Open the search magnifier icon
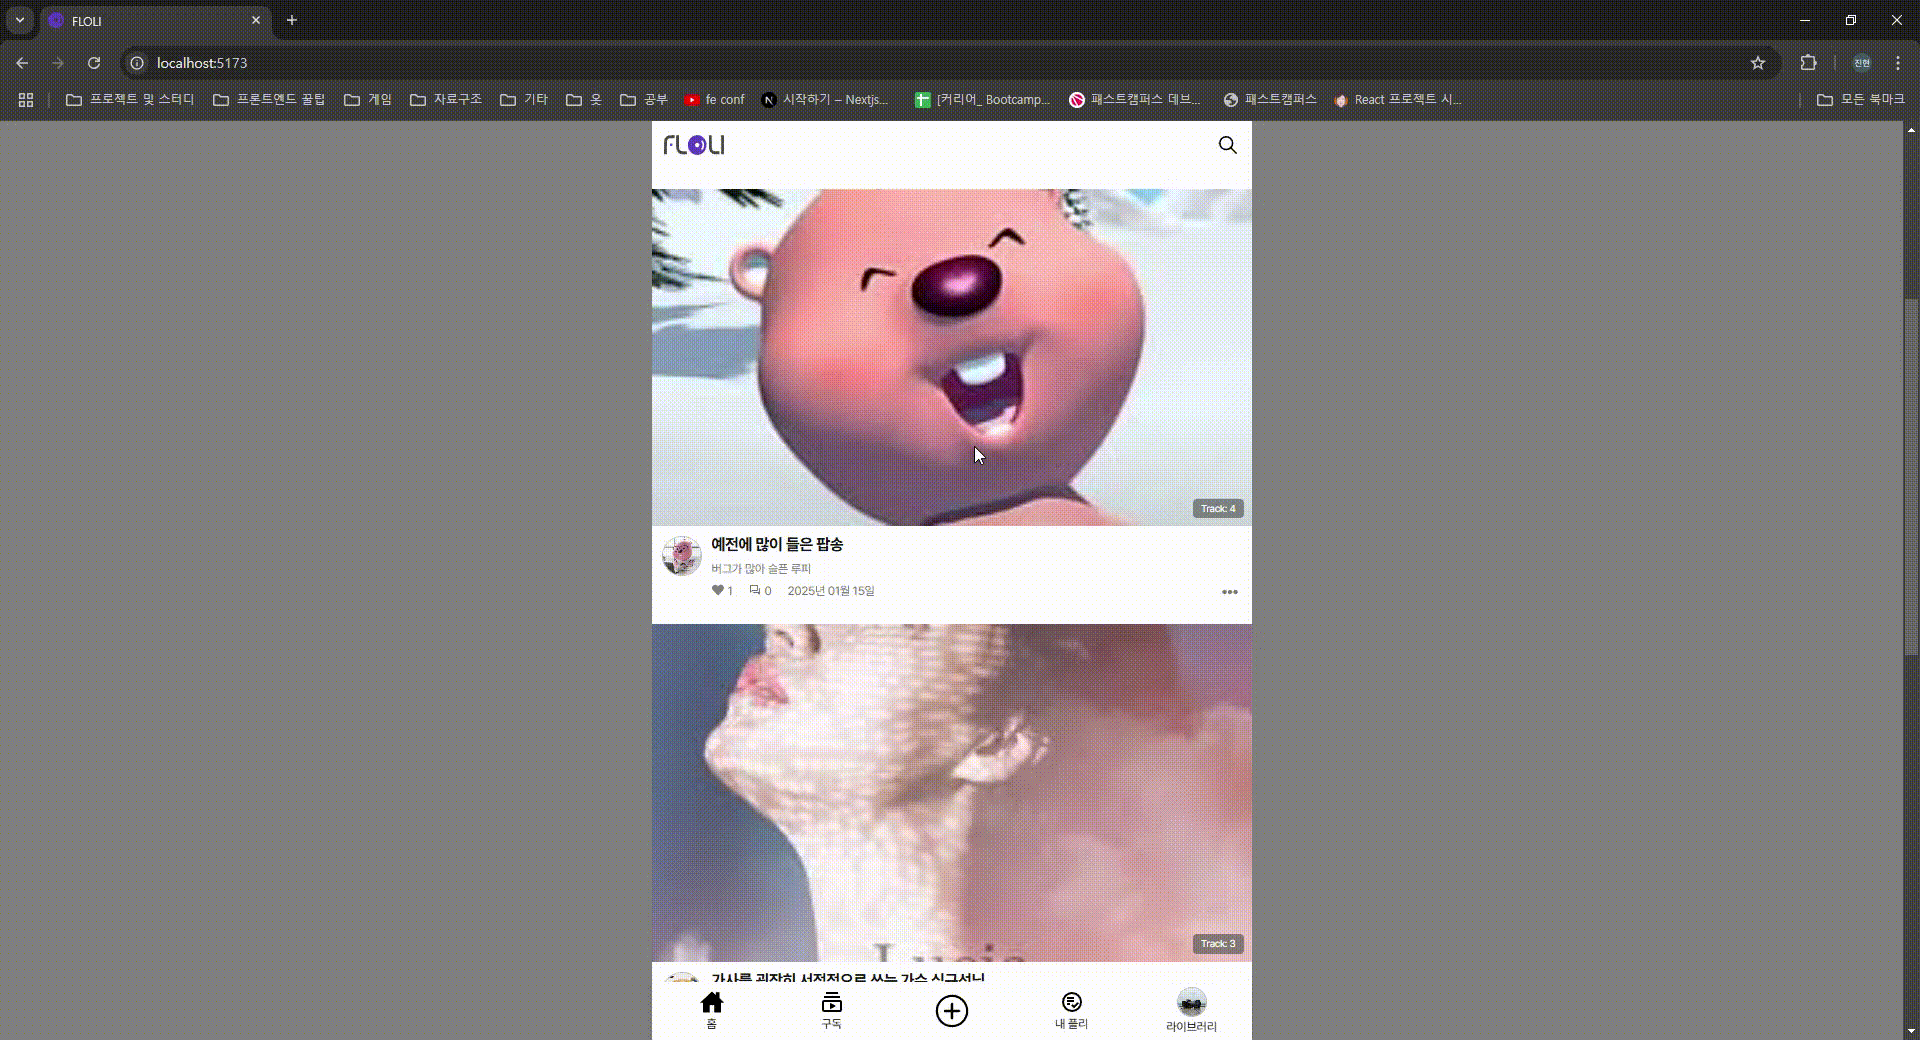Viewport: 1920px width, 1040px height. click(x=1227, y=145)
